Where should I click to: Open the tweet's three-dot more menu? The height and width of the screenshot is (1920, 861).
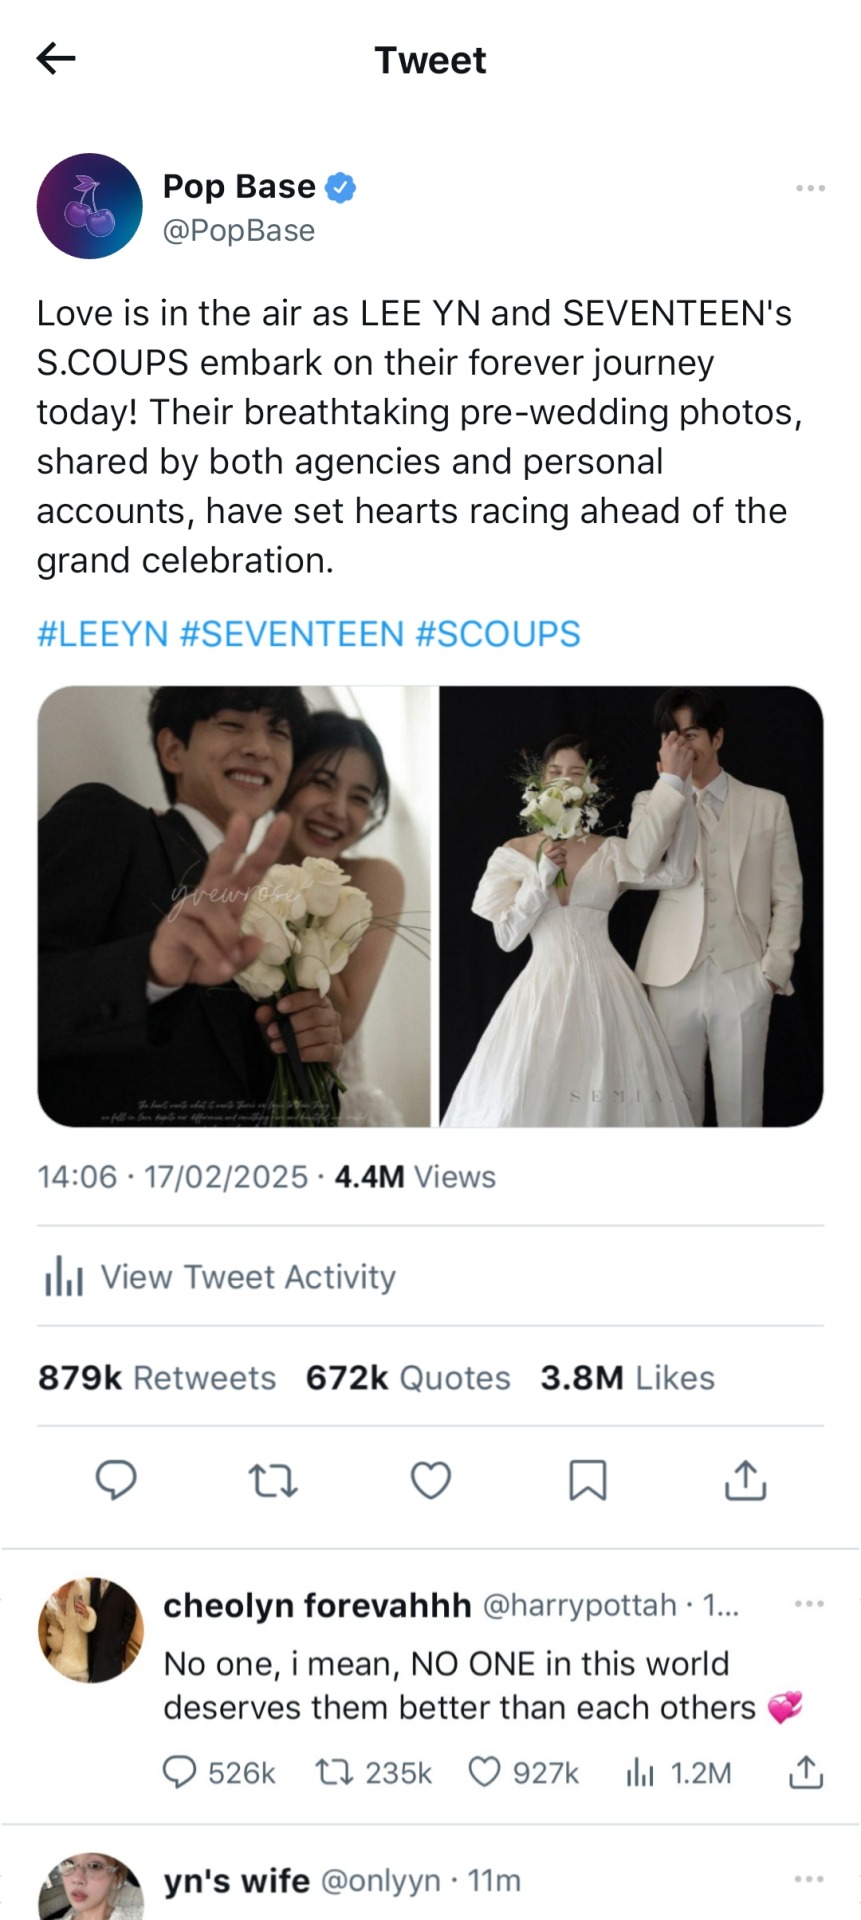pos(810,188)
